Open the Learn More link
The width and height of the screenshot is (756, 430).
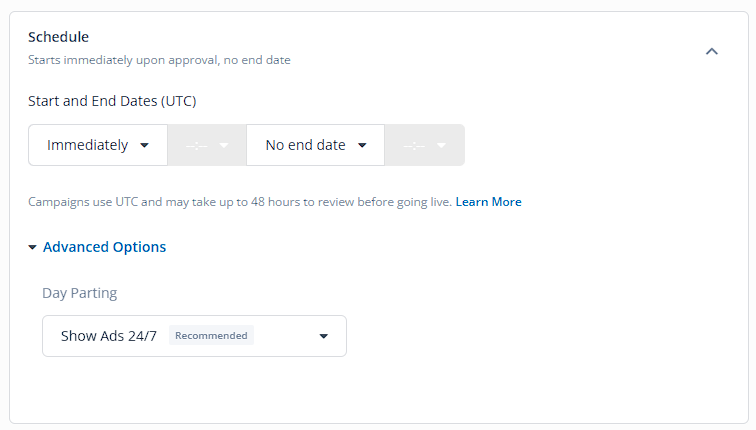488,202
